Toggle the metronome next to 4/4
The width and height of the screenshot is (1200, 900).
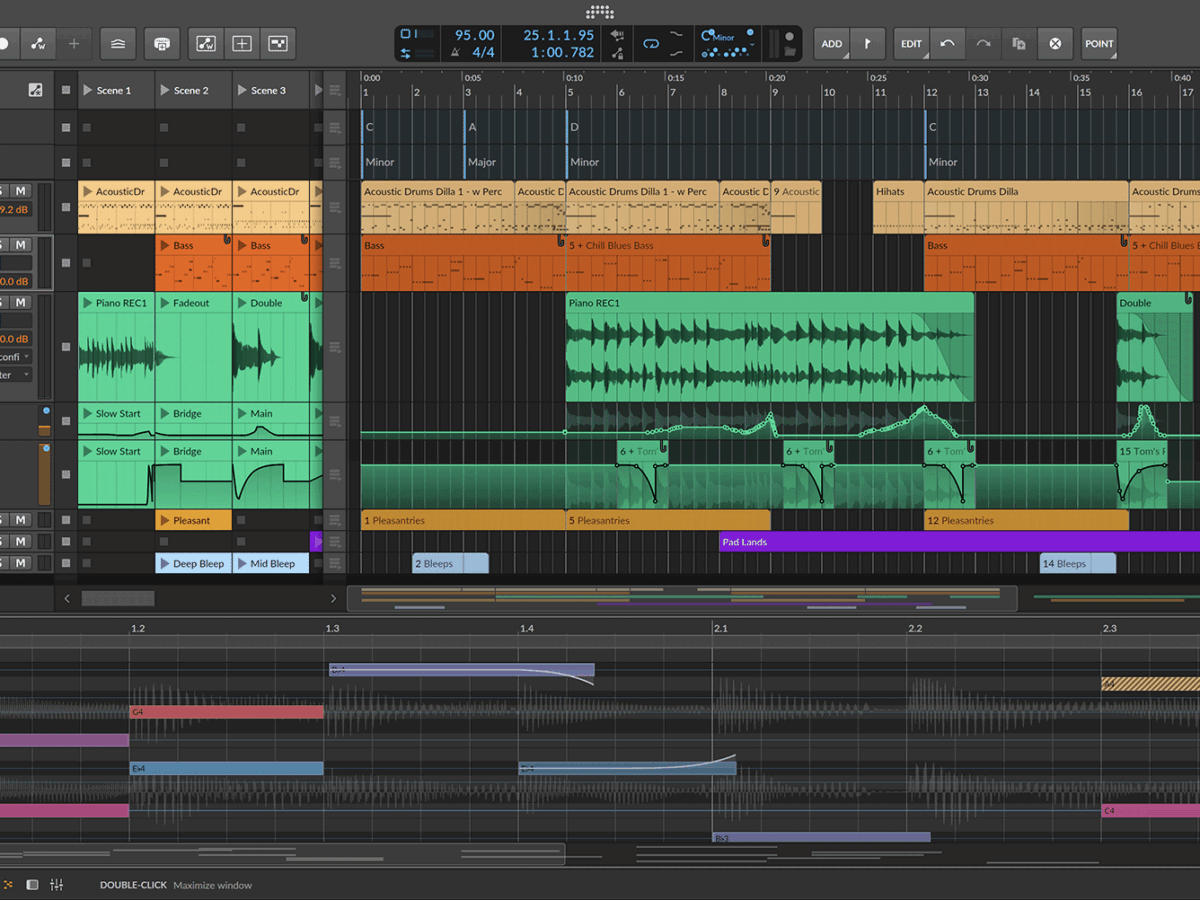[456, 53]
